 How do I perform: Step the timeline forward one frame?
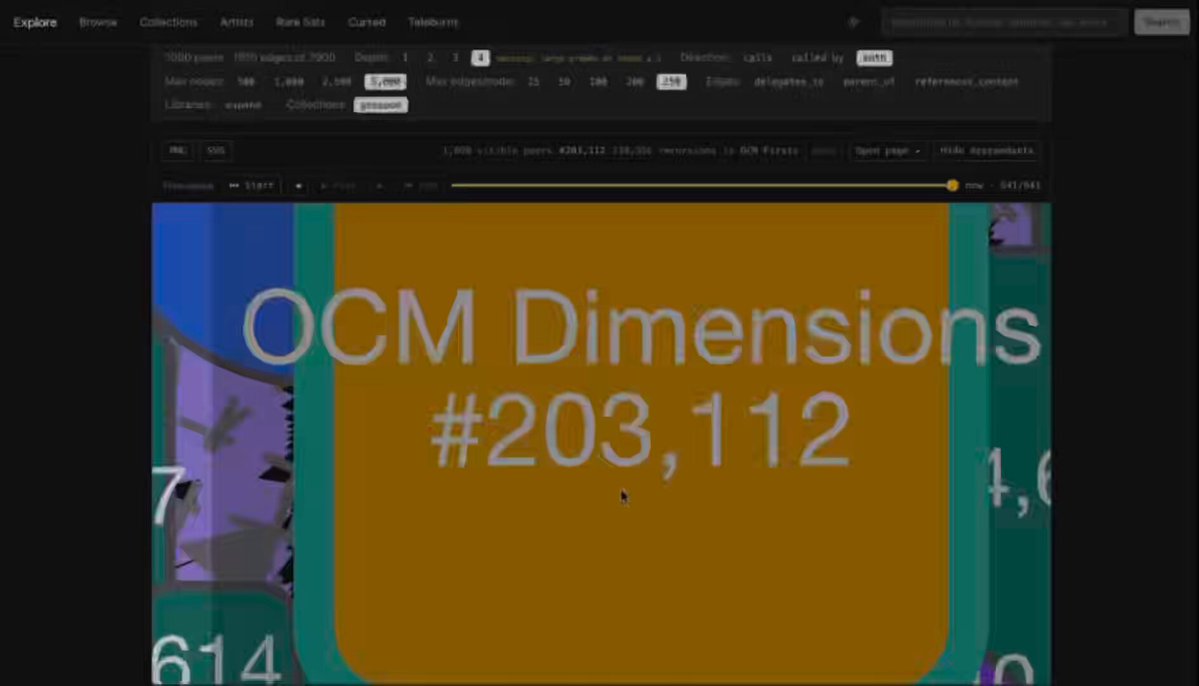(379, 186)
